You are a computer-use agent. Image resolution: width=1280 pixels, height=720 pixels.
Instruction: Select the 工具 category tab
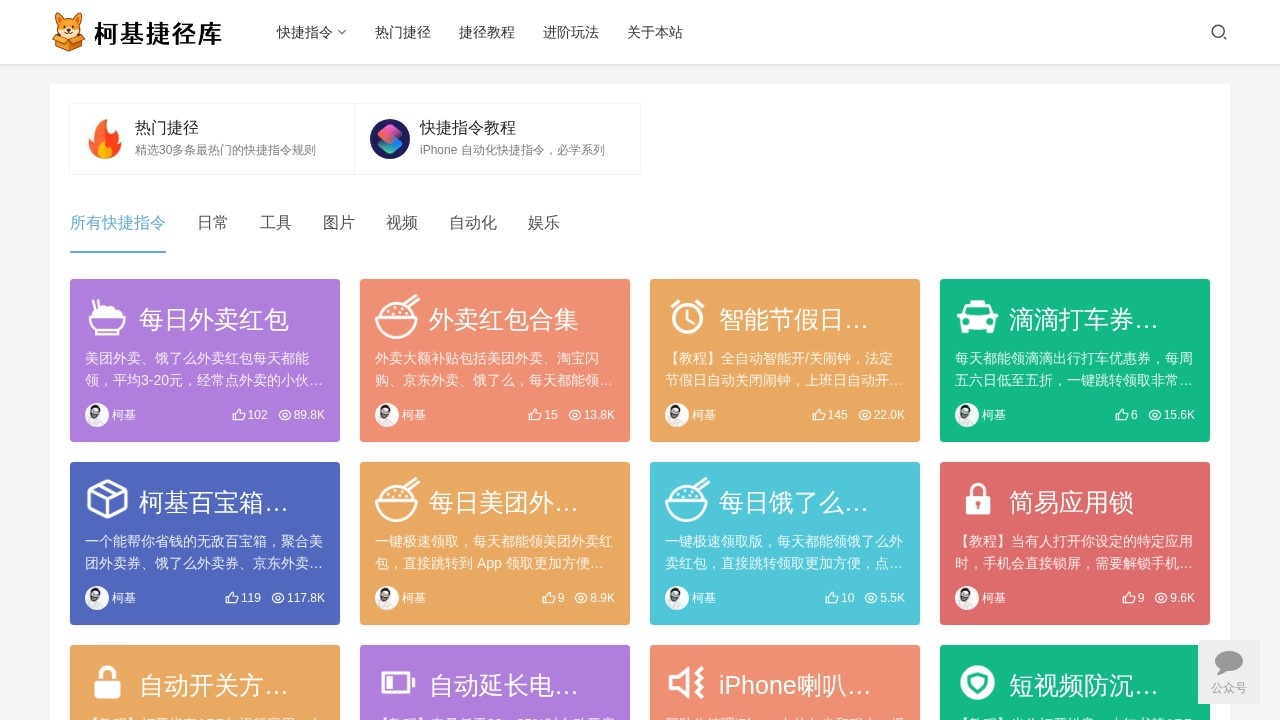[276, 223]
